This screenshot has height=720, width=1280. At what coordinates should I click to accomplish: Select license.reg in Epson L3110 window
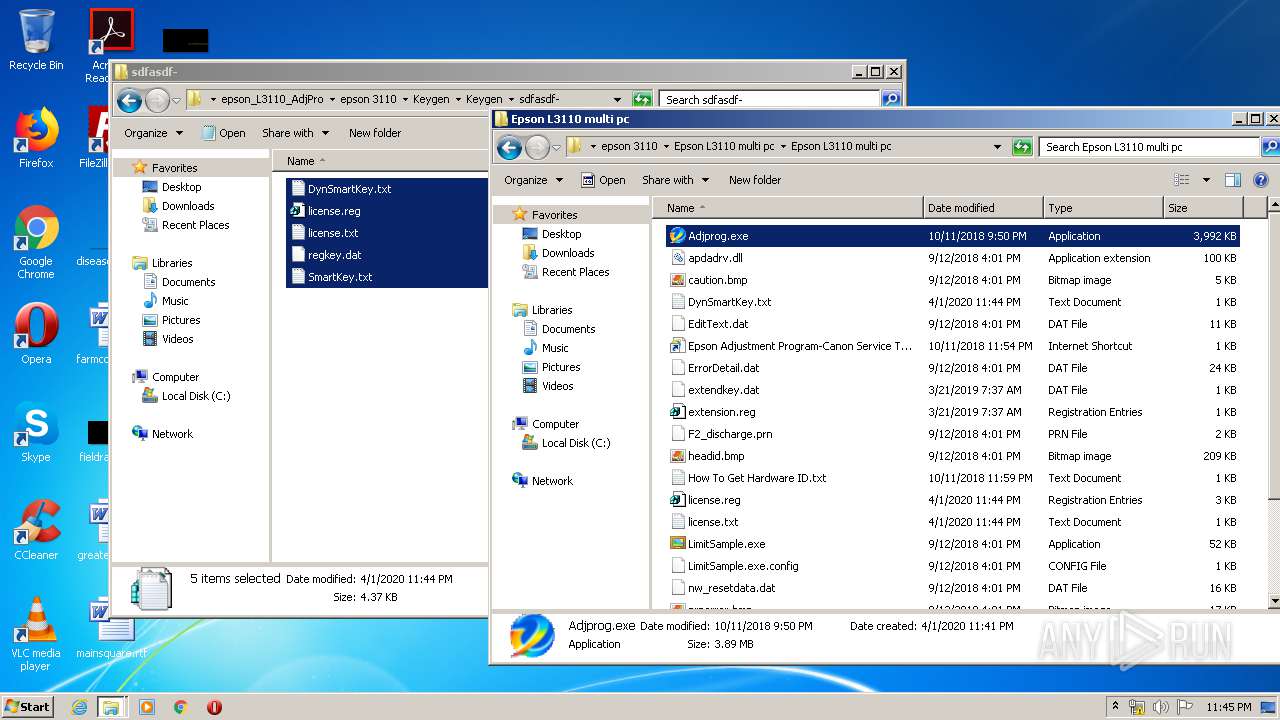(714, 500)
